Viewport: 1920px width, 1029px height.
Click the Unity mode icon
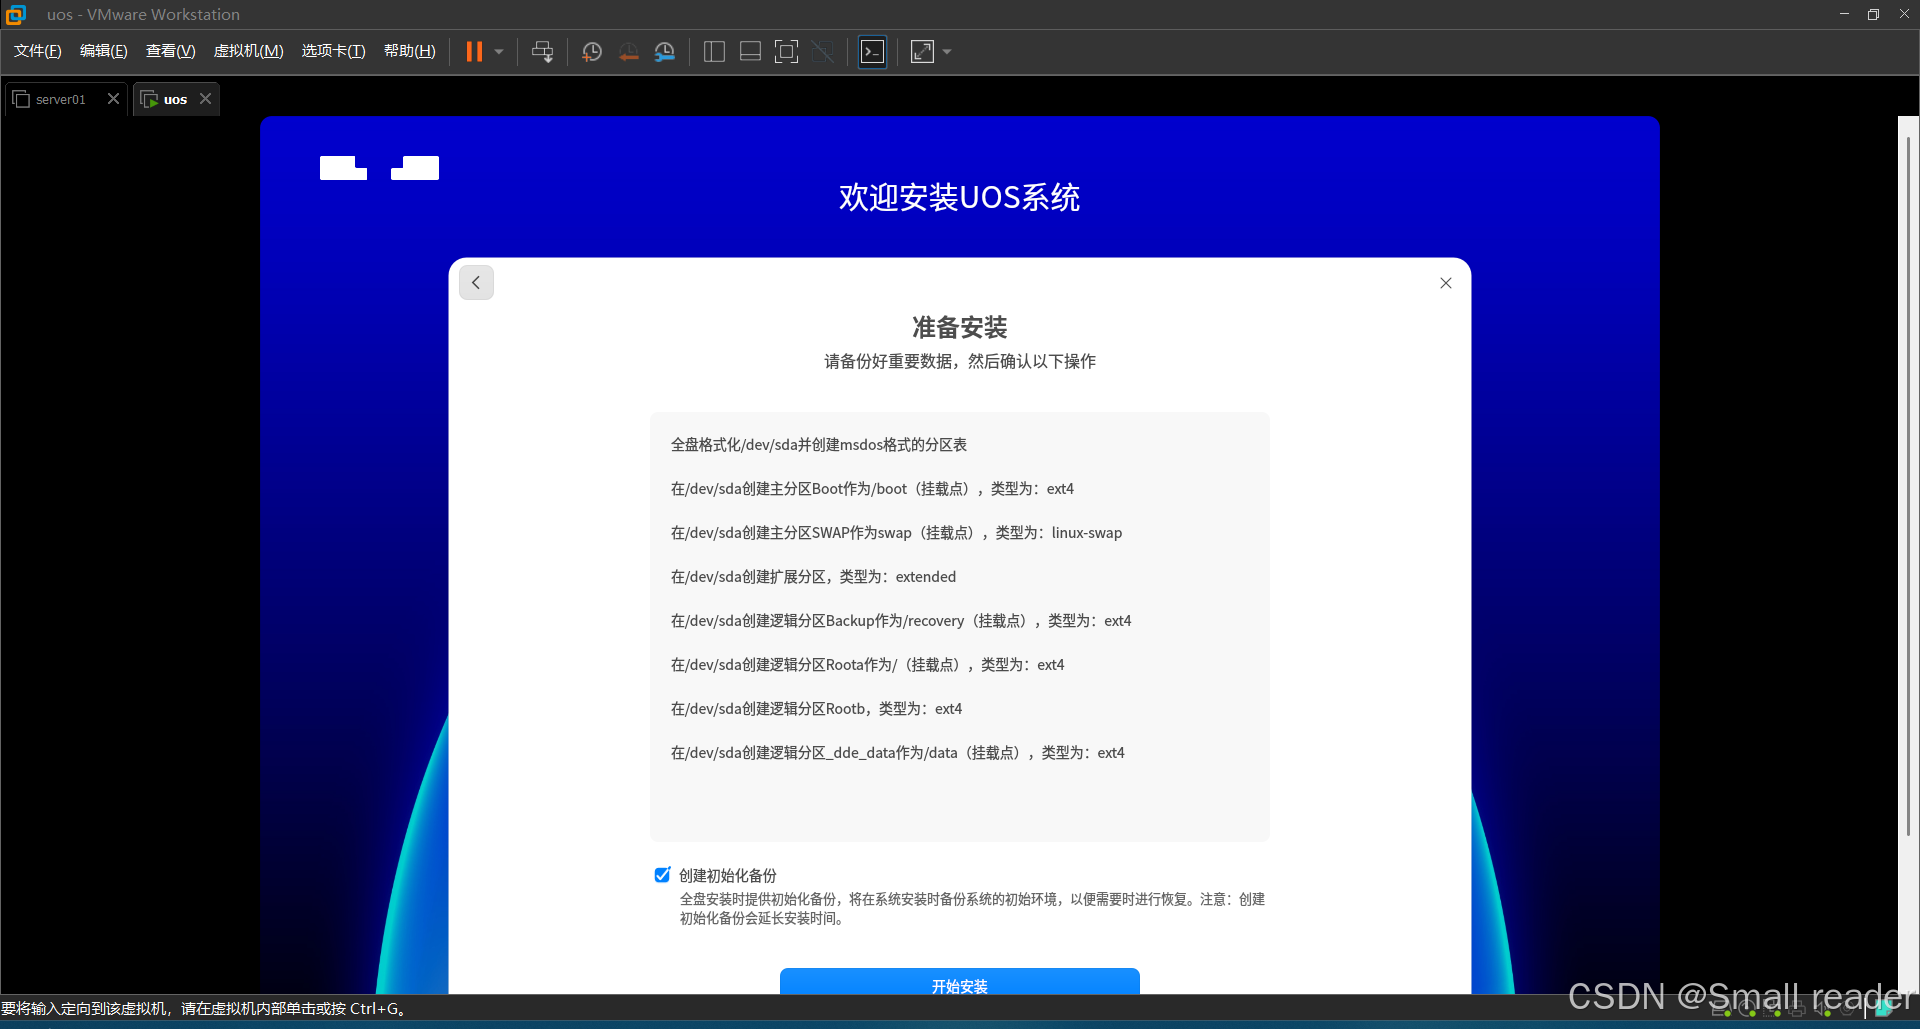click(823, 52)
